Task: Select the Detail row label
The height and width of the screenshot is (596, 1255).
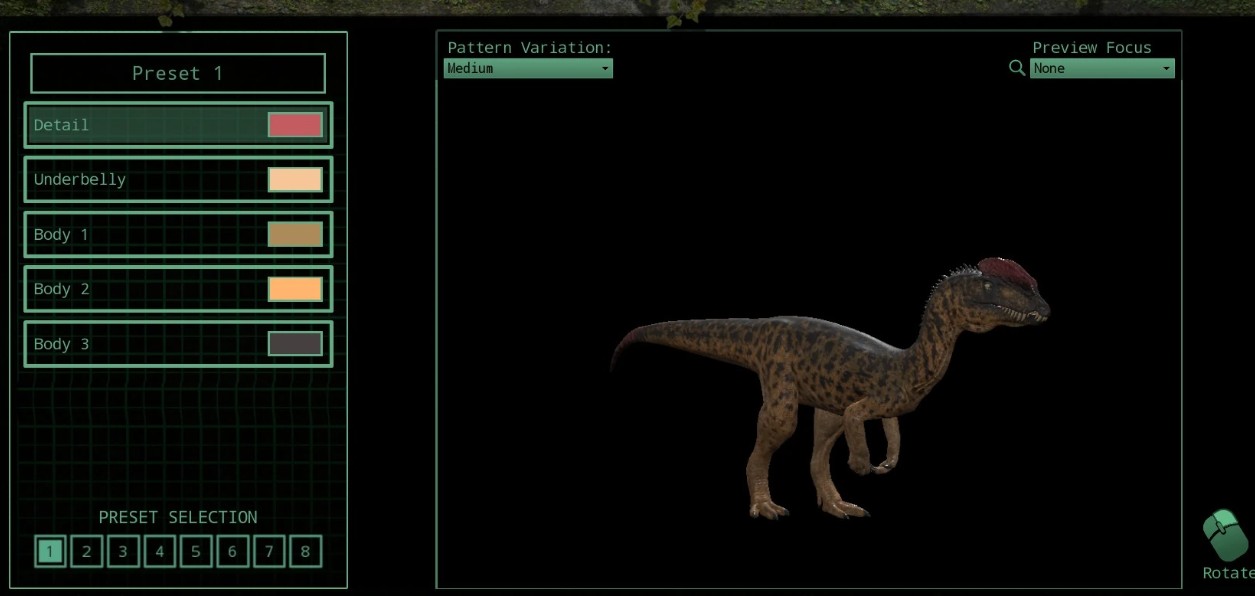Action: [61, 125]
